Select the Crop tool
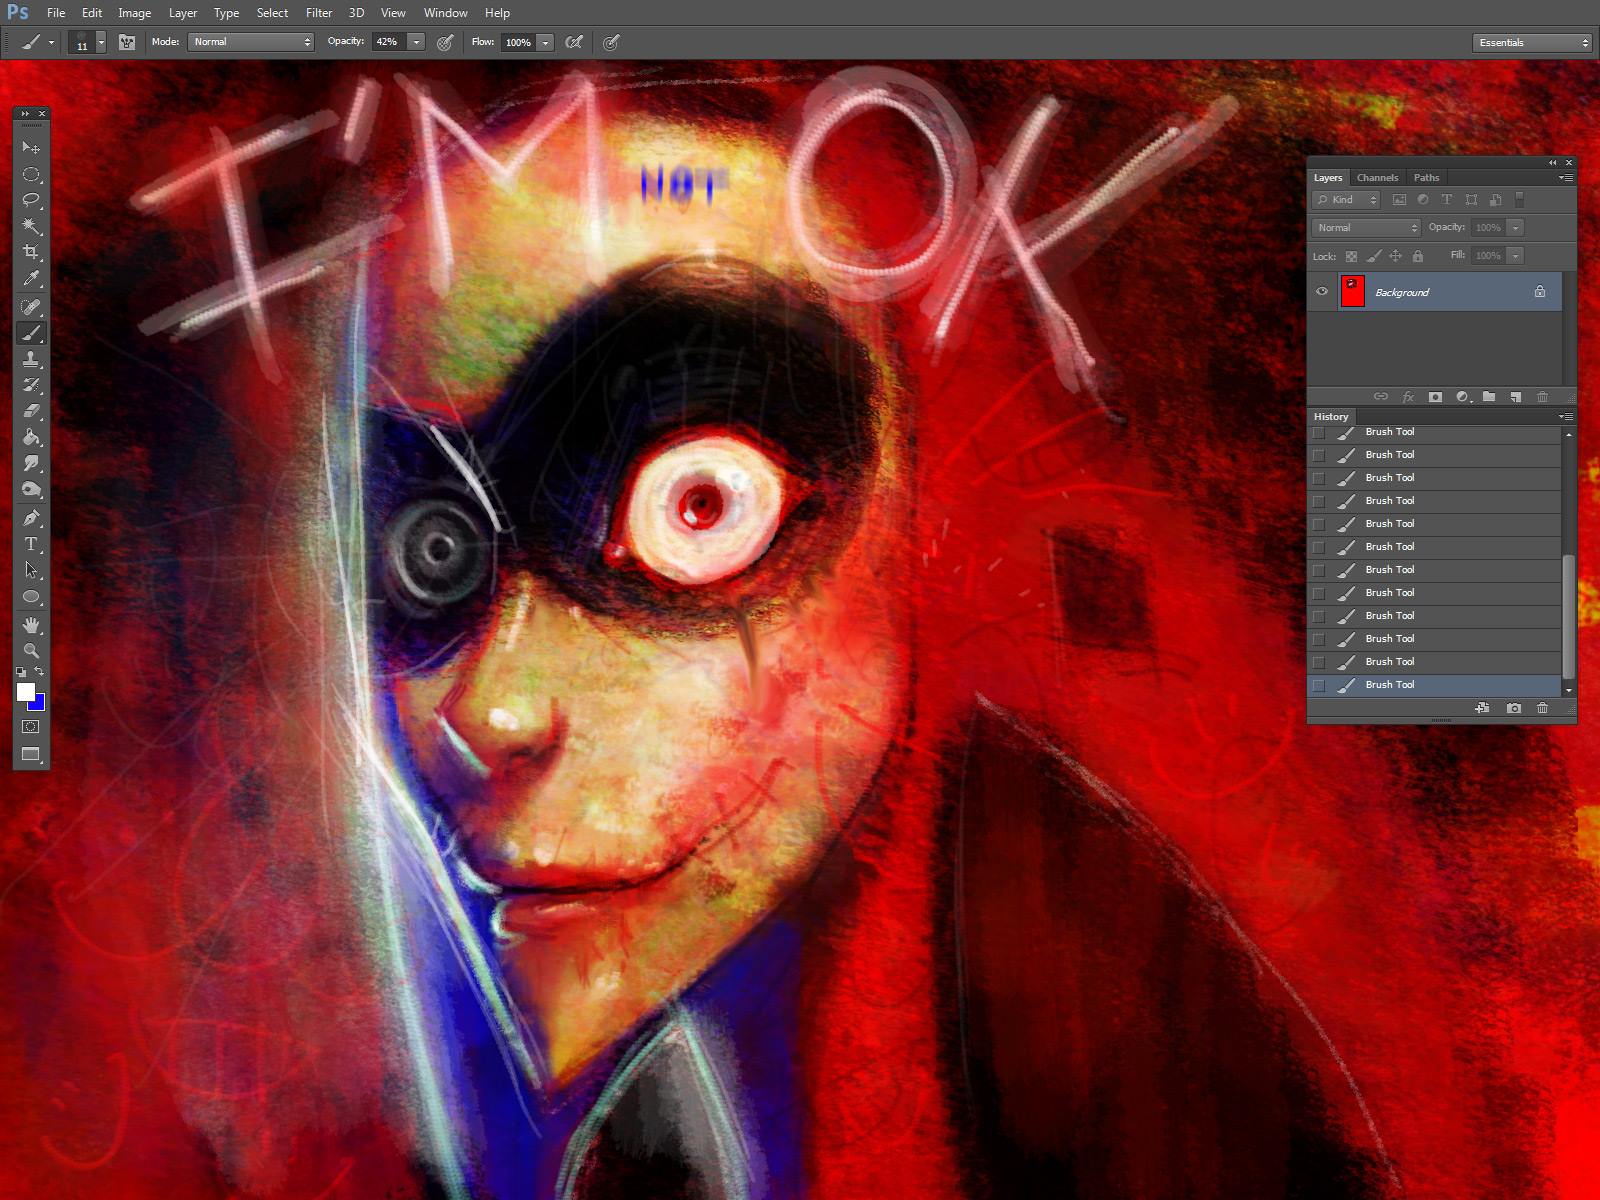1600x1200 pixels. [x=31, y=252]
